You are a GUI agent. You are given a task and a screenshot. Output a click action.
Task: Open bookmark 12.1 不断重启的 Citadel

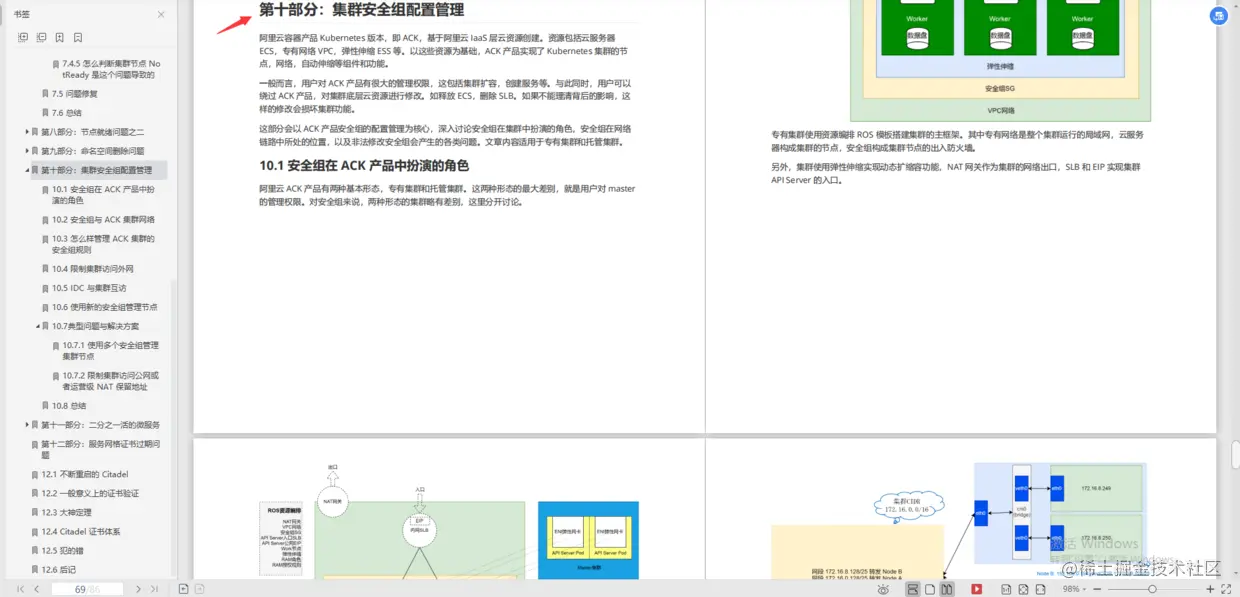click(x=85, y=474)
